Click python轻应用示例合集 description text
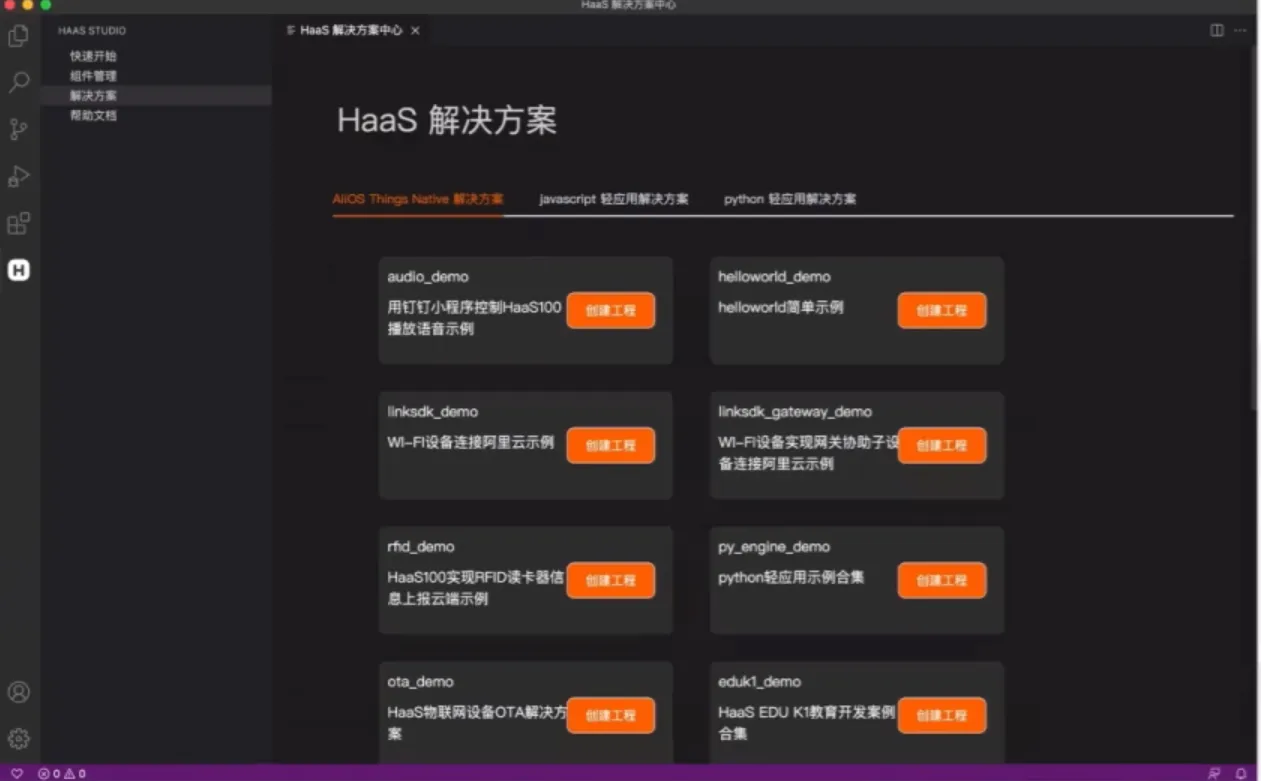Image resolution: width=1261 pixels, height=781 pixels. pos(791,578)
